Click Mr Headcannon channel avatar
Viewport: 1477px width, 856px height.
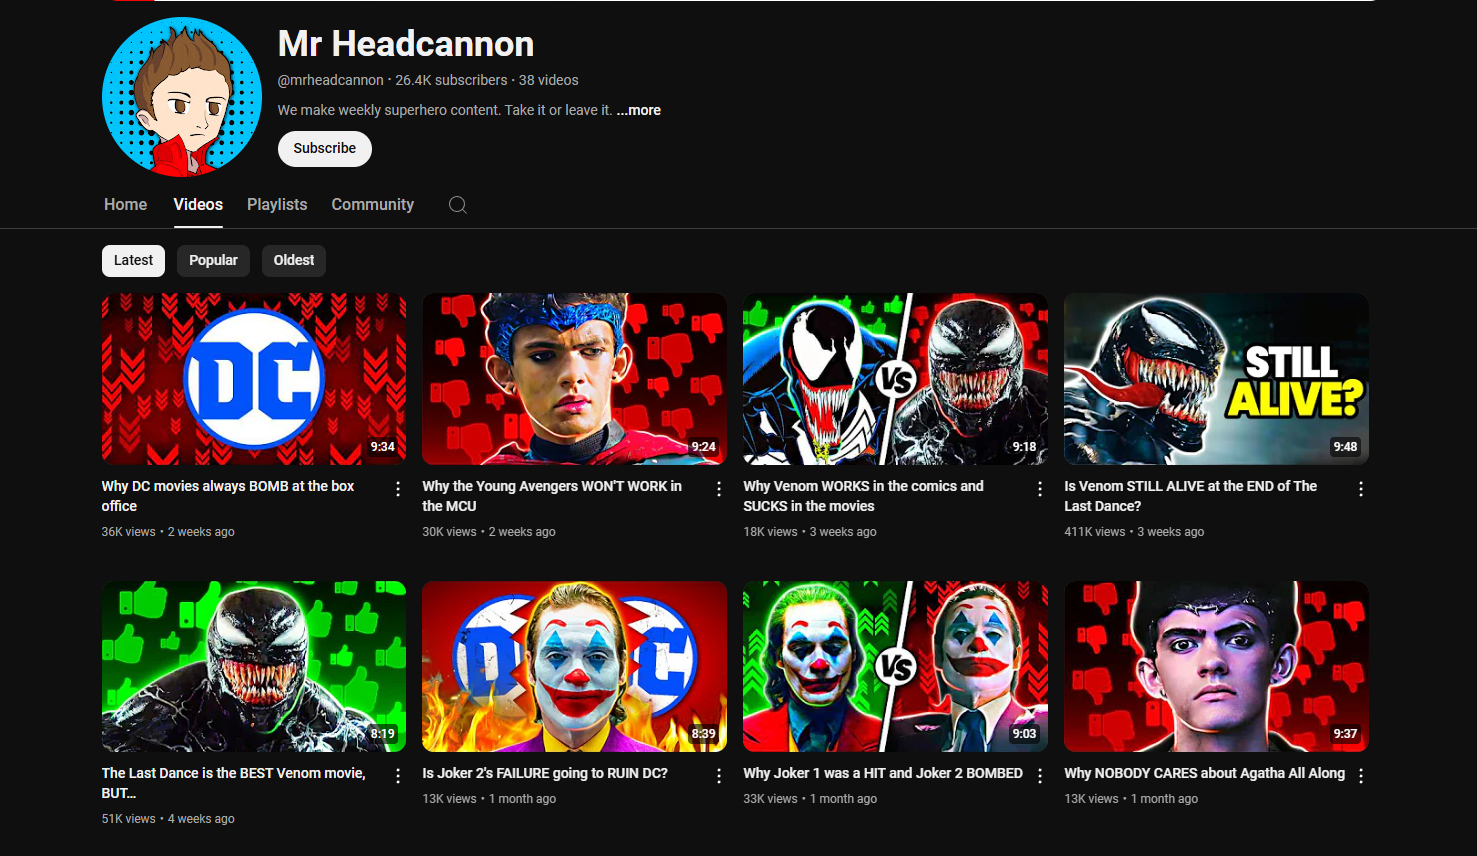point(182,97)
